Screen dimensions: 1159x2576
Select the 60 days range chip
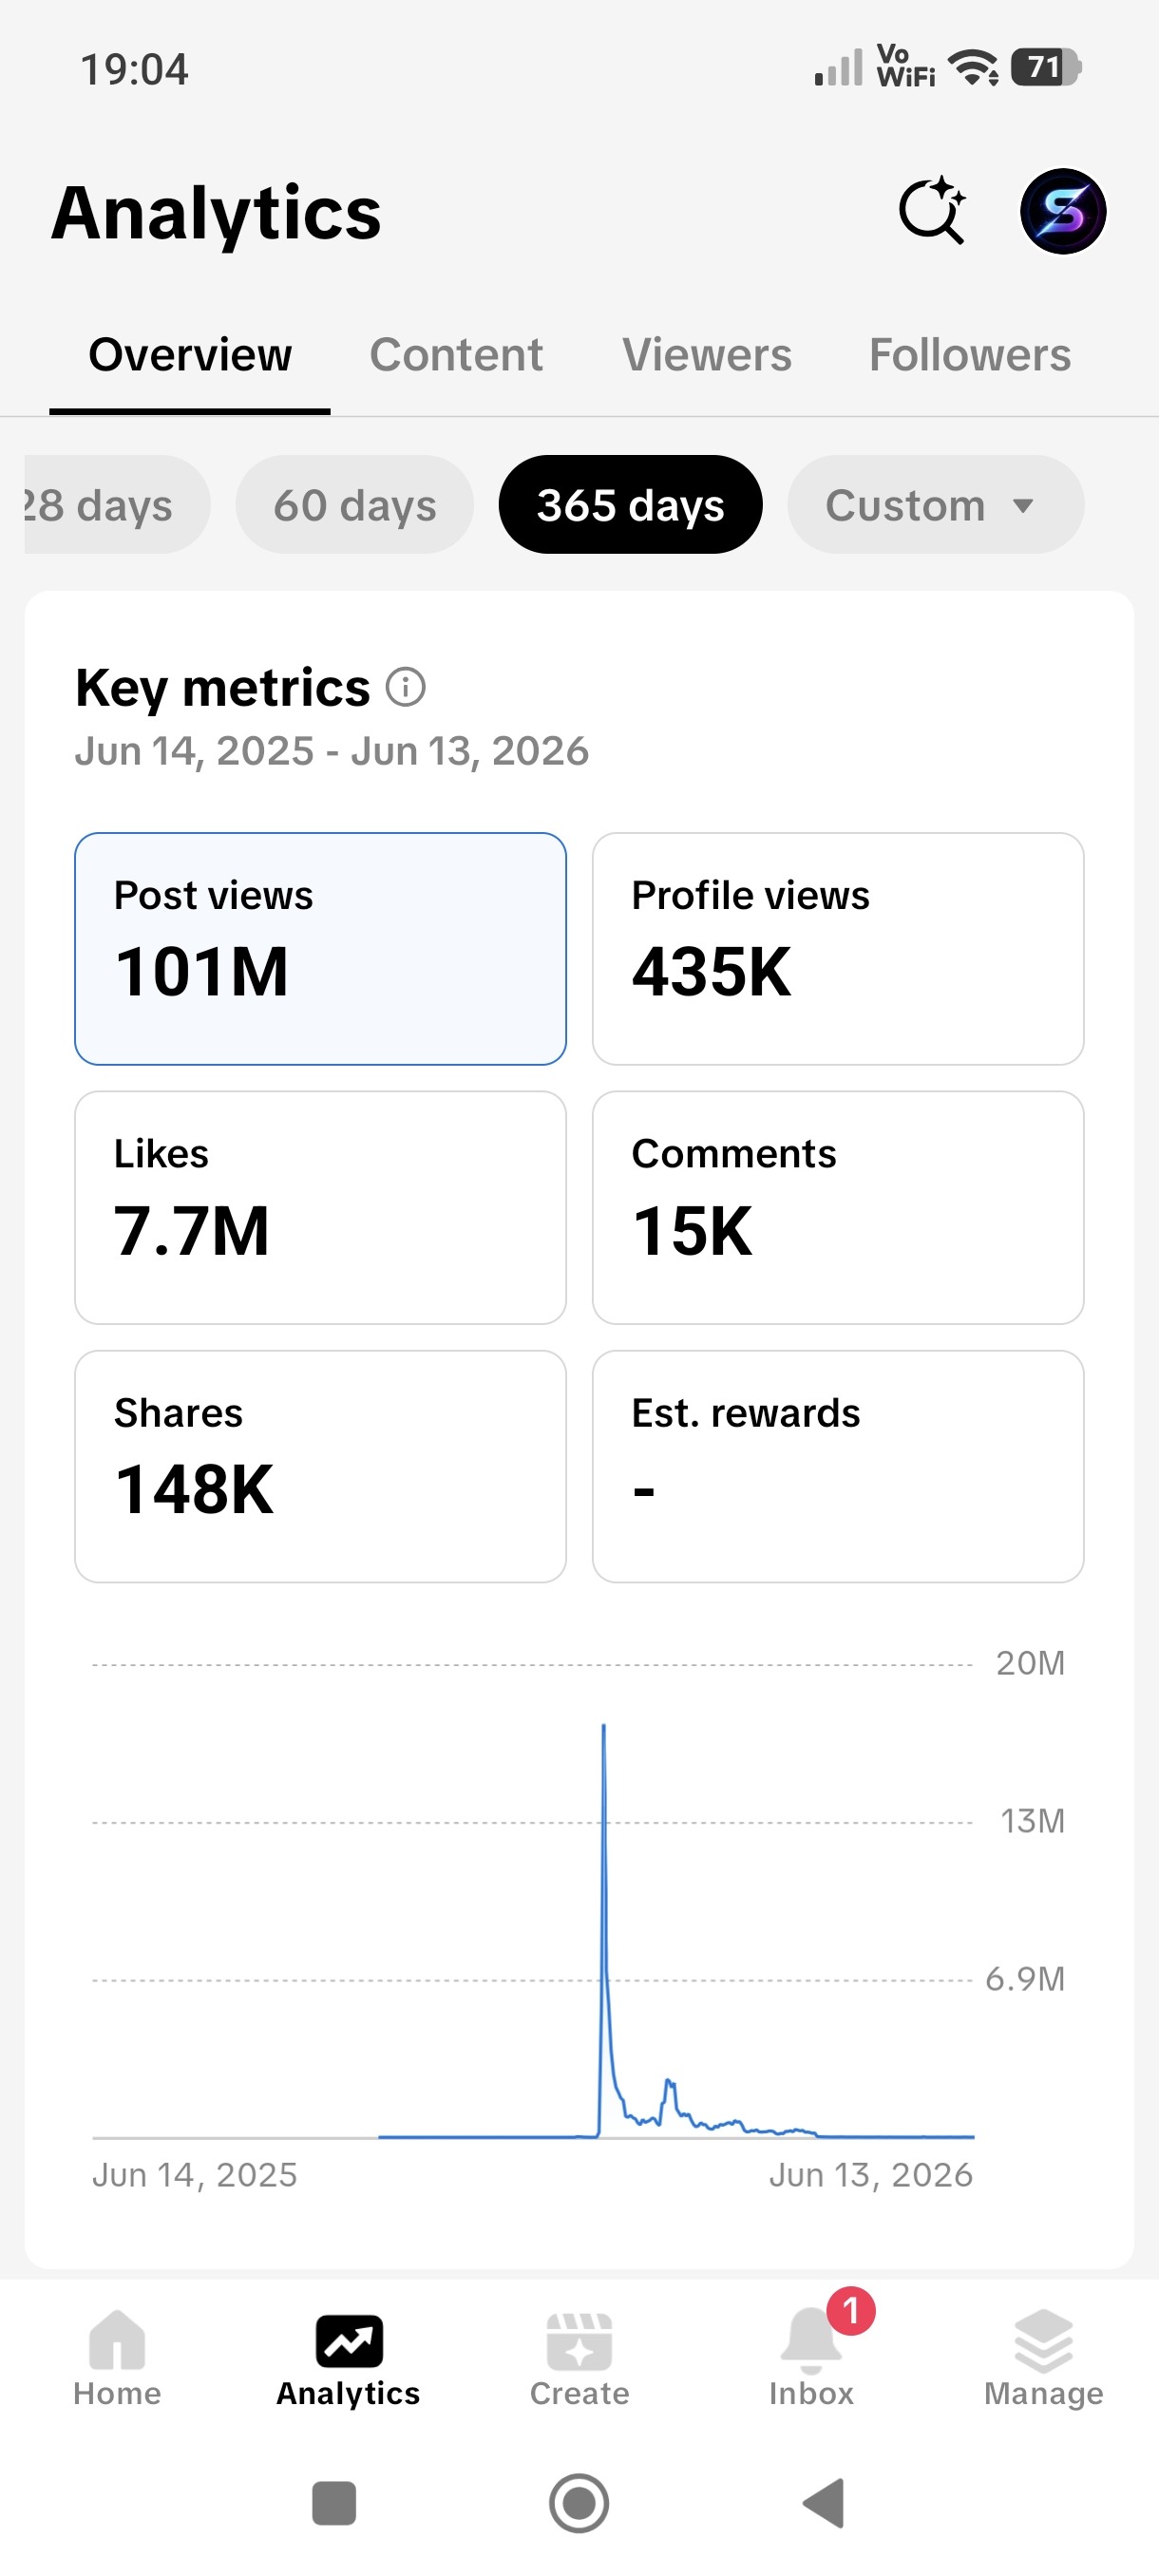tap(355, 505)
